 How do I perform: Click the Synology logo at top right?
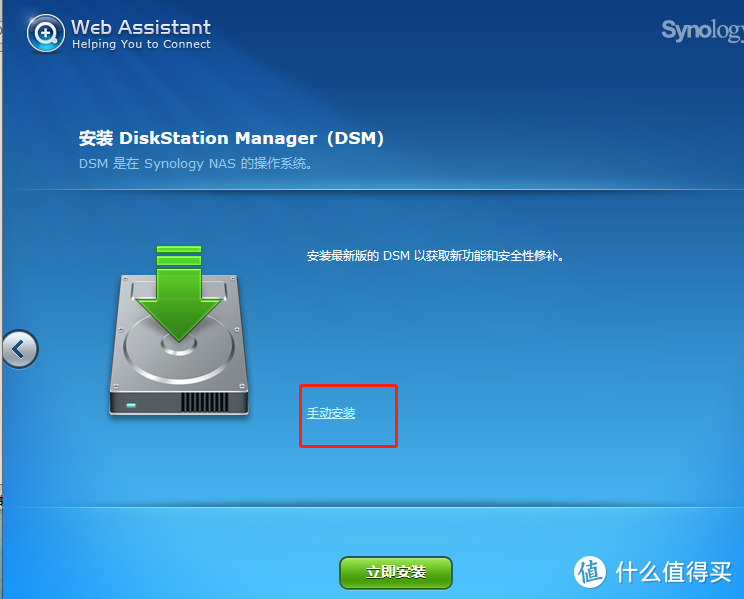pos(702,31)
